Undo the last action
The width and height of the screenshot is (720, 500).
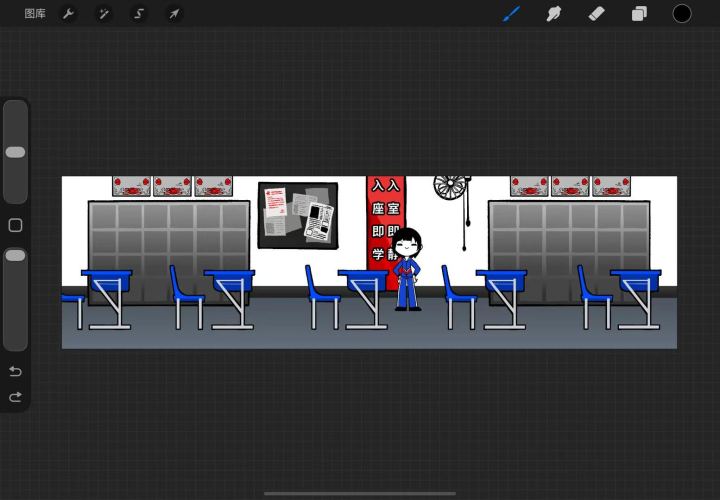[15, 371]
